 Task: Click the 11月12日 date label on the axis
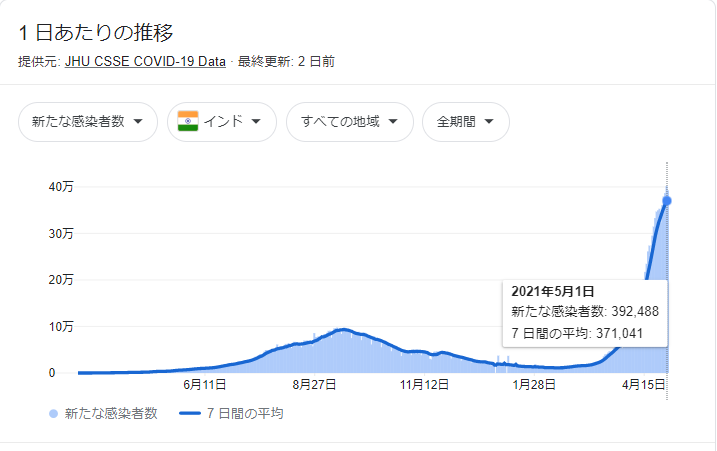(424, 385)
